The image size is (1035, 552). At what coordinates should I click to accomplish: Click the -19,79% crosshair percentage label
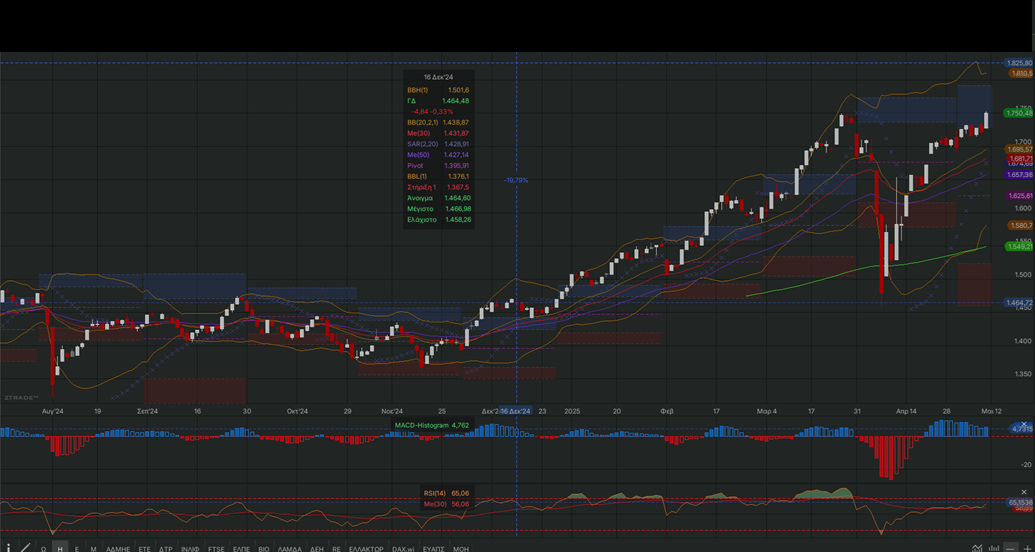[x=516, y=180]
